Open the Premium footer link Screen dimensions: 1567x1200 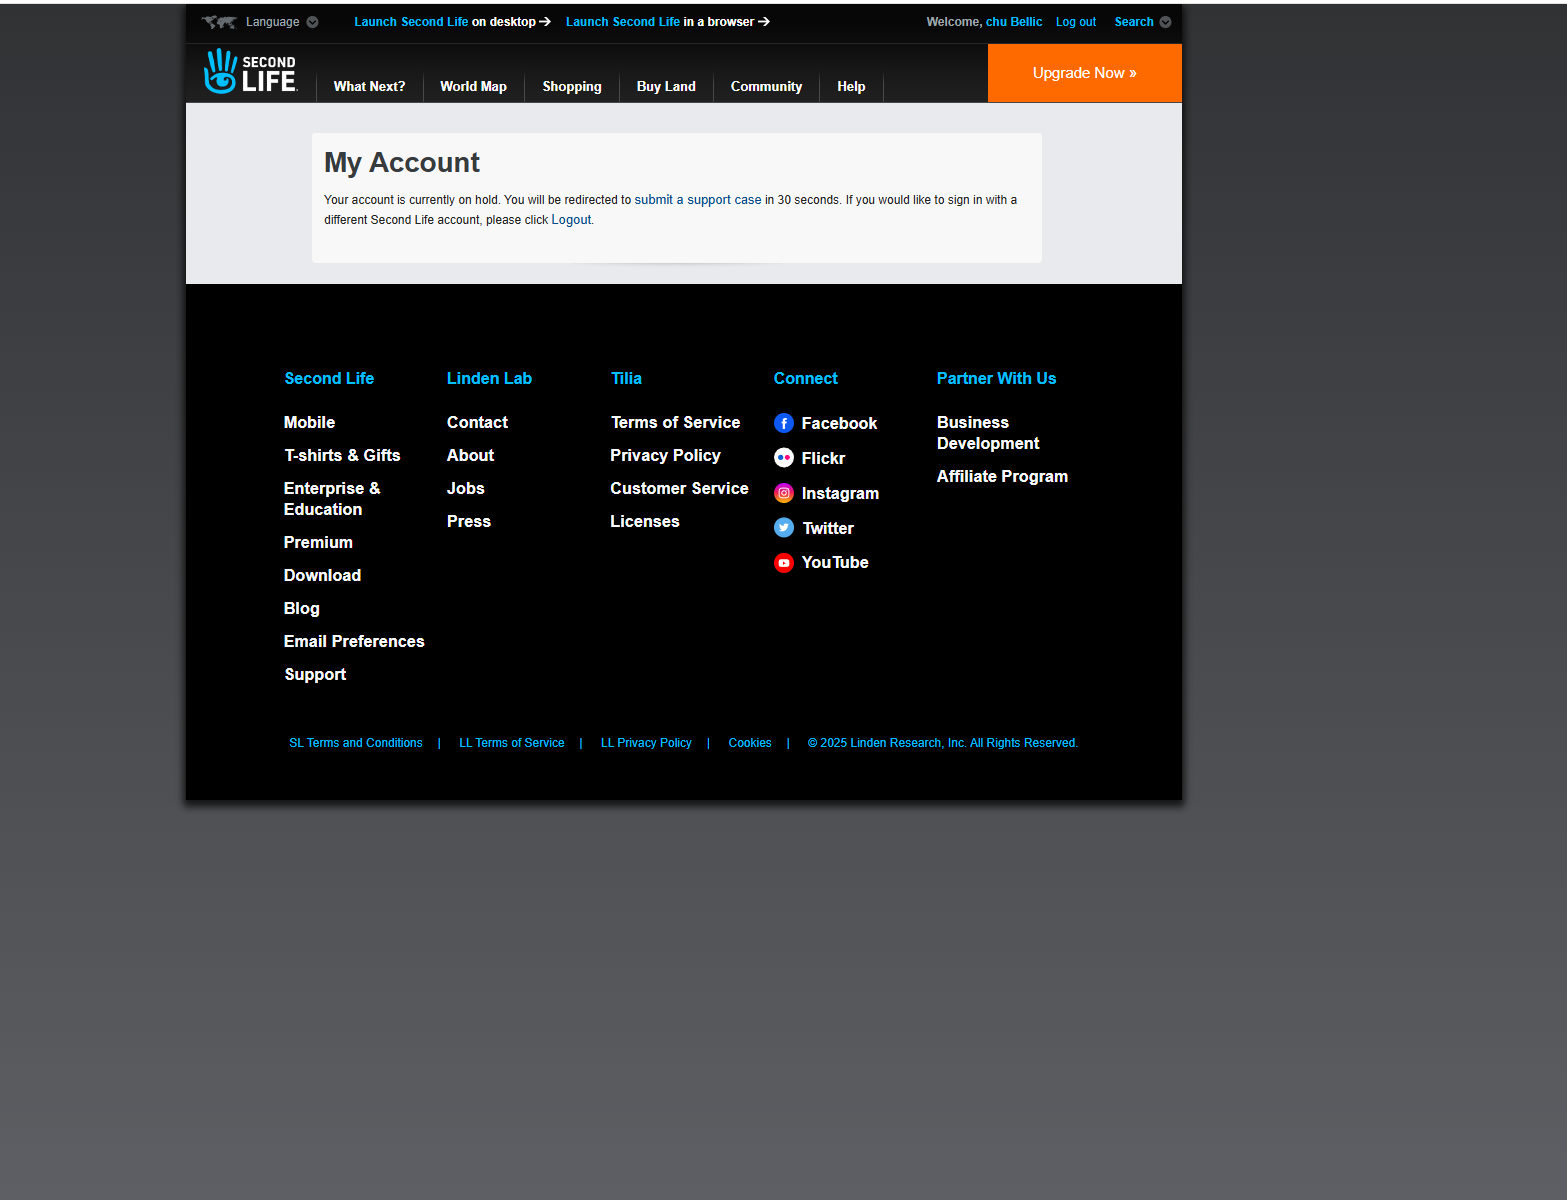[318, 543]
